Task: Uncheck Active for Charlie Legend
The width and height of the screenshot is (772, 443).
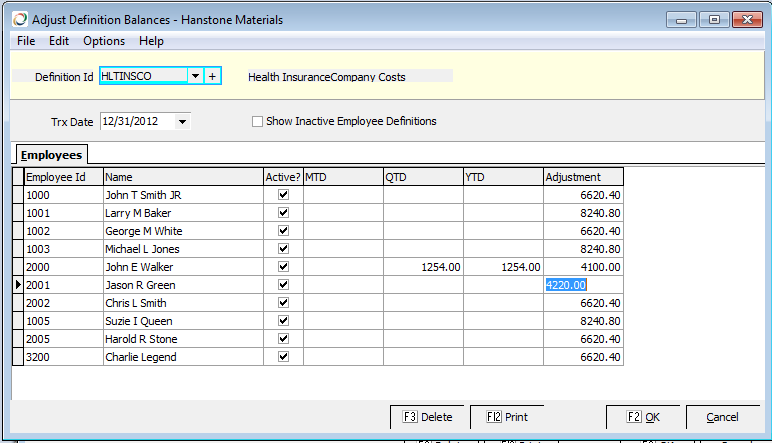Action: [x=283, y=357]
